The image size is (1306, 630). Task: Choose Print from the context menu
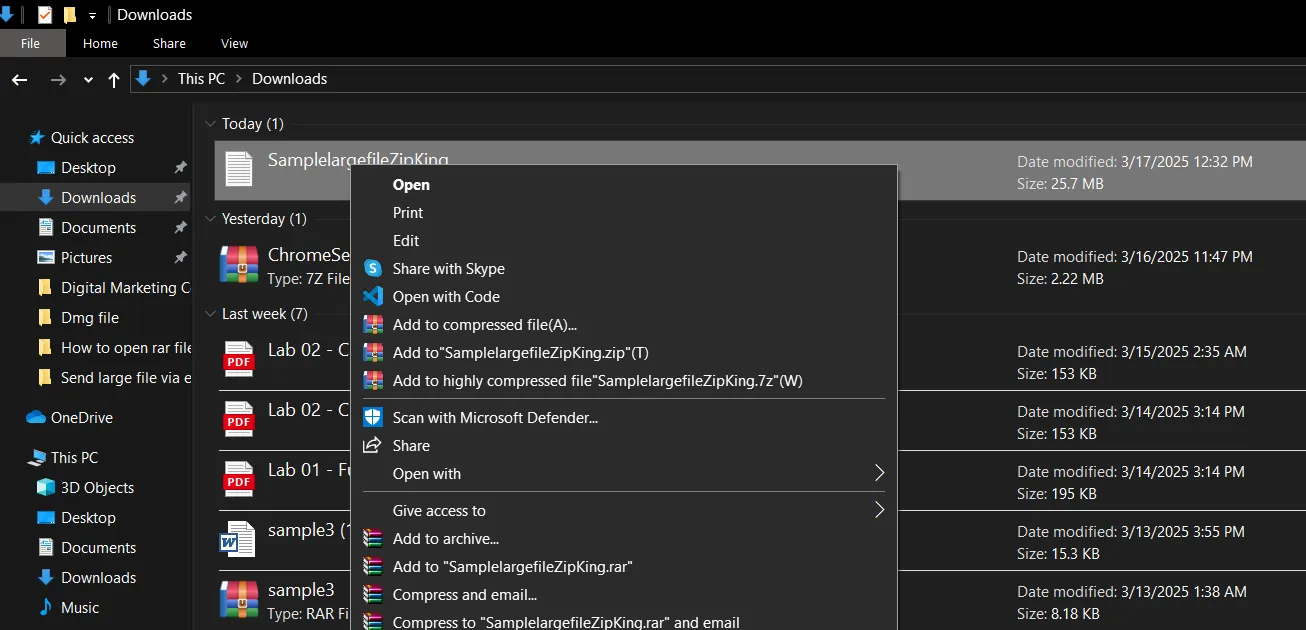click(x=408, y=213)
